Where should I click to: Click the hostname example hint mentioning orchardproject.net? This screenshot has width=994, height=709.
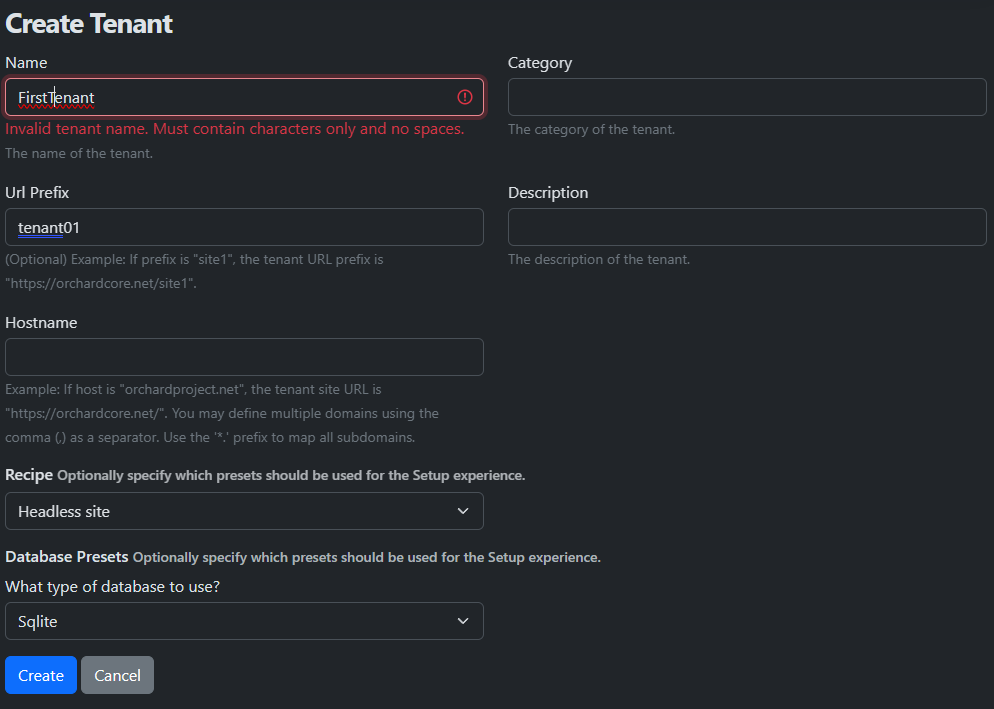point(222,413)
